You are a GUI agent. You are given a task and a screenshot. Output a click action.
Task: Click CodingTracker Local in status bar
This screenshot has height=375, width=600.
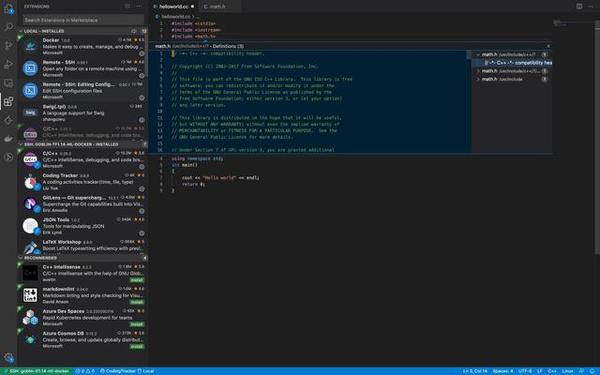pyautogui.click(x=127, y=371)
